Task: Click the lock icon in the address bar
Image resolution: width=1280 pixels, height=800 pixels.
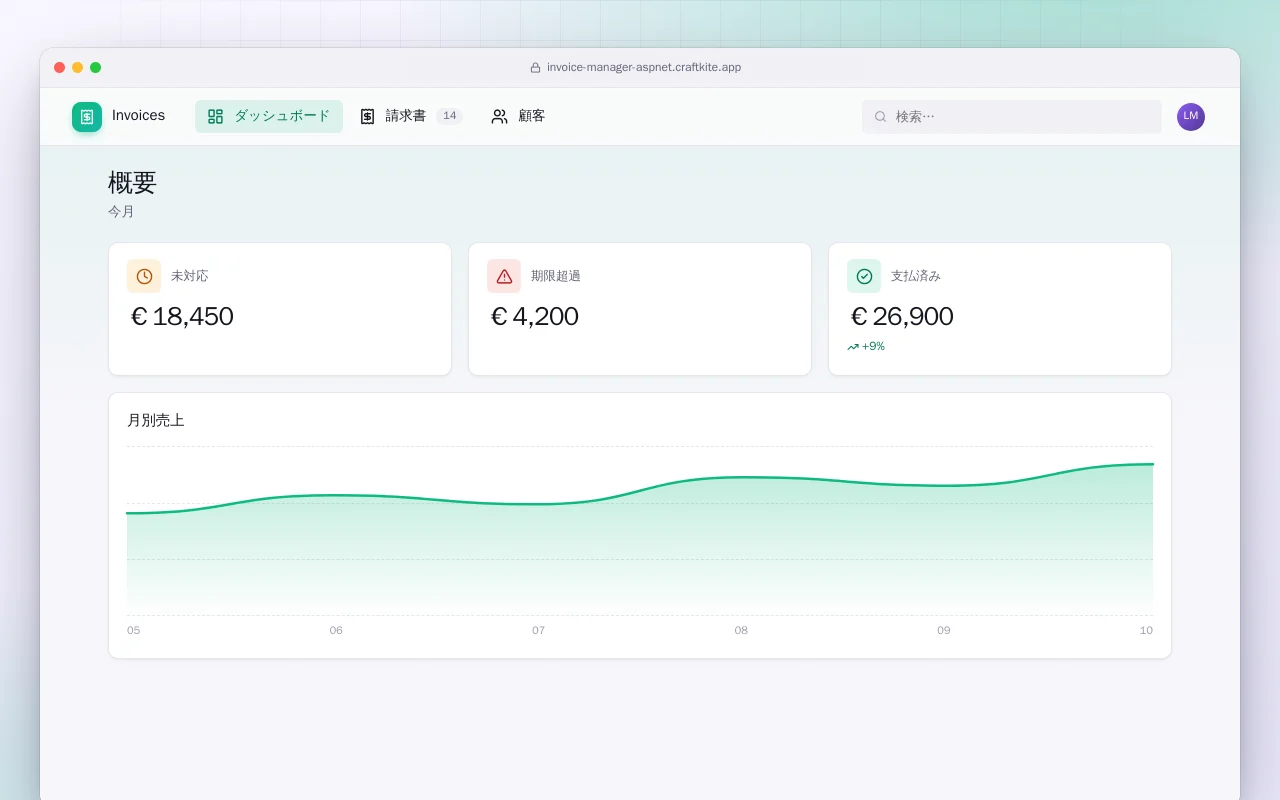Action: coord(535,68)
